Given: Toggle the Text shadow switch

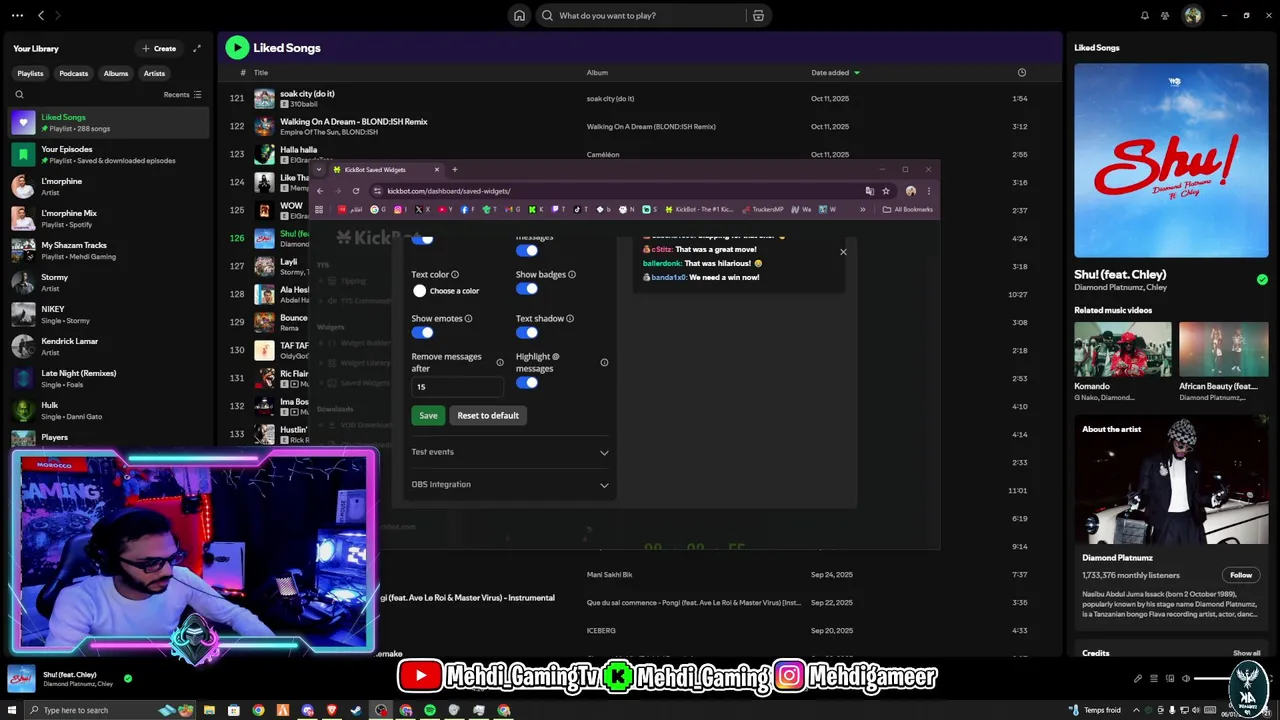Looking at the screenshot, I should [527, 332].
